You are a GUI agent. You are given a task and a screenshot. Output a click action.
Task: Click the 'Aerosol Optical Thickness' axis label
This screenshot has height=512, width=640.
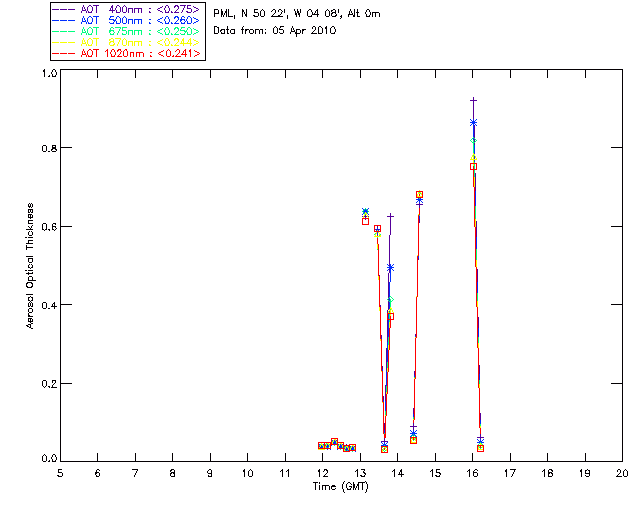click(30, 266)
